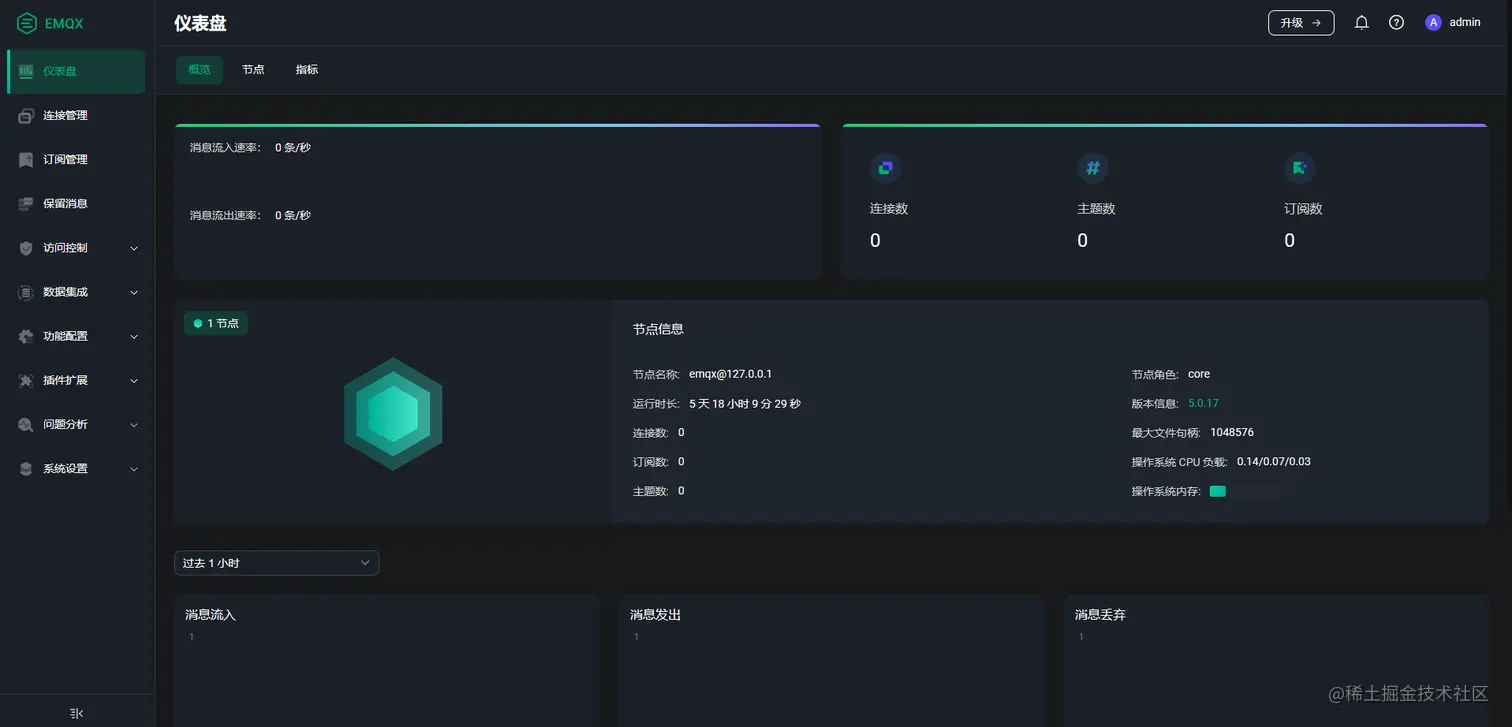Click the 插件扩展 puzzle icon
Viewport: 1512px width, 727px height.
(x=26, y=381)
